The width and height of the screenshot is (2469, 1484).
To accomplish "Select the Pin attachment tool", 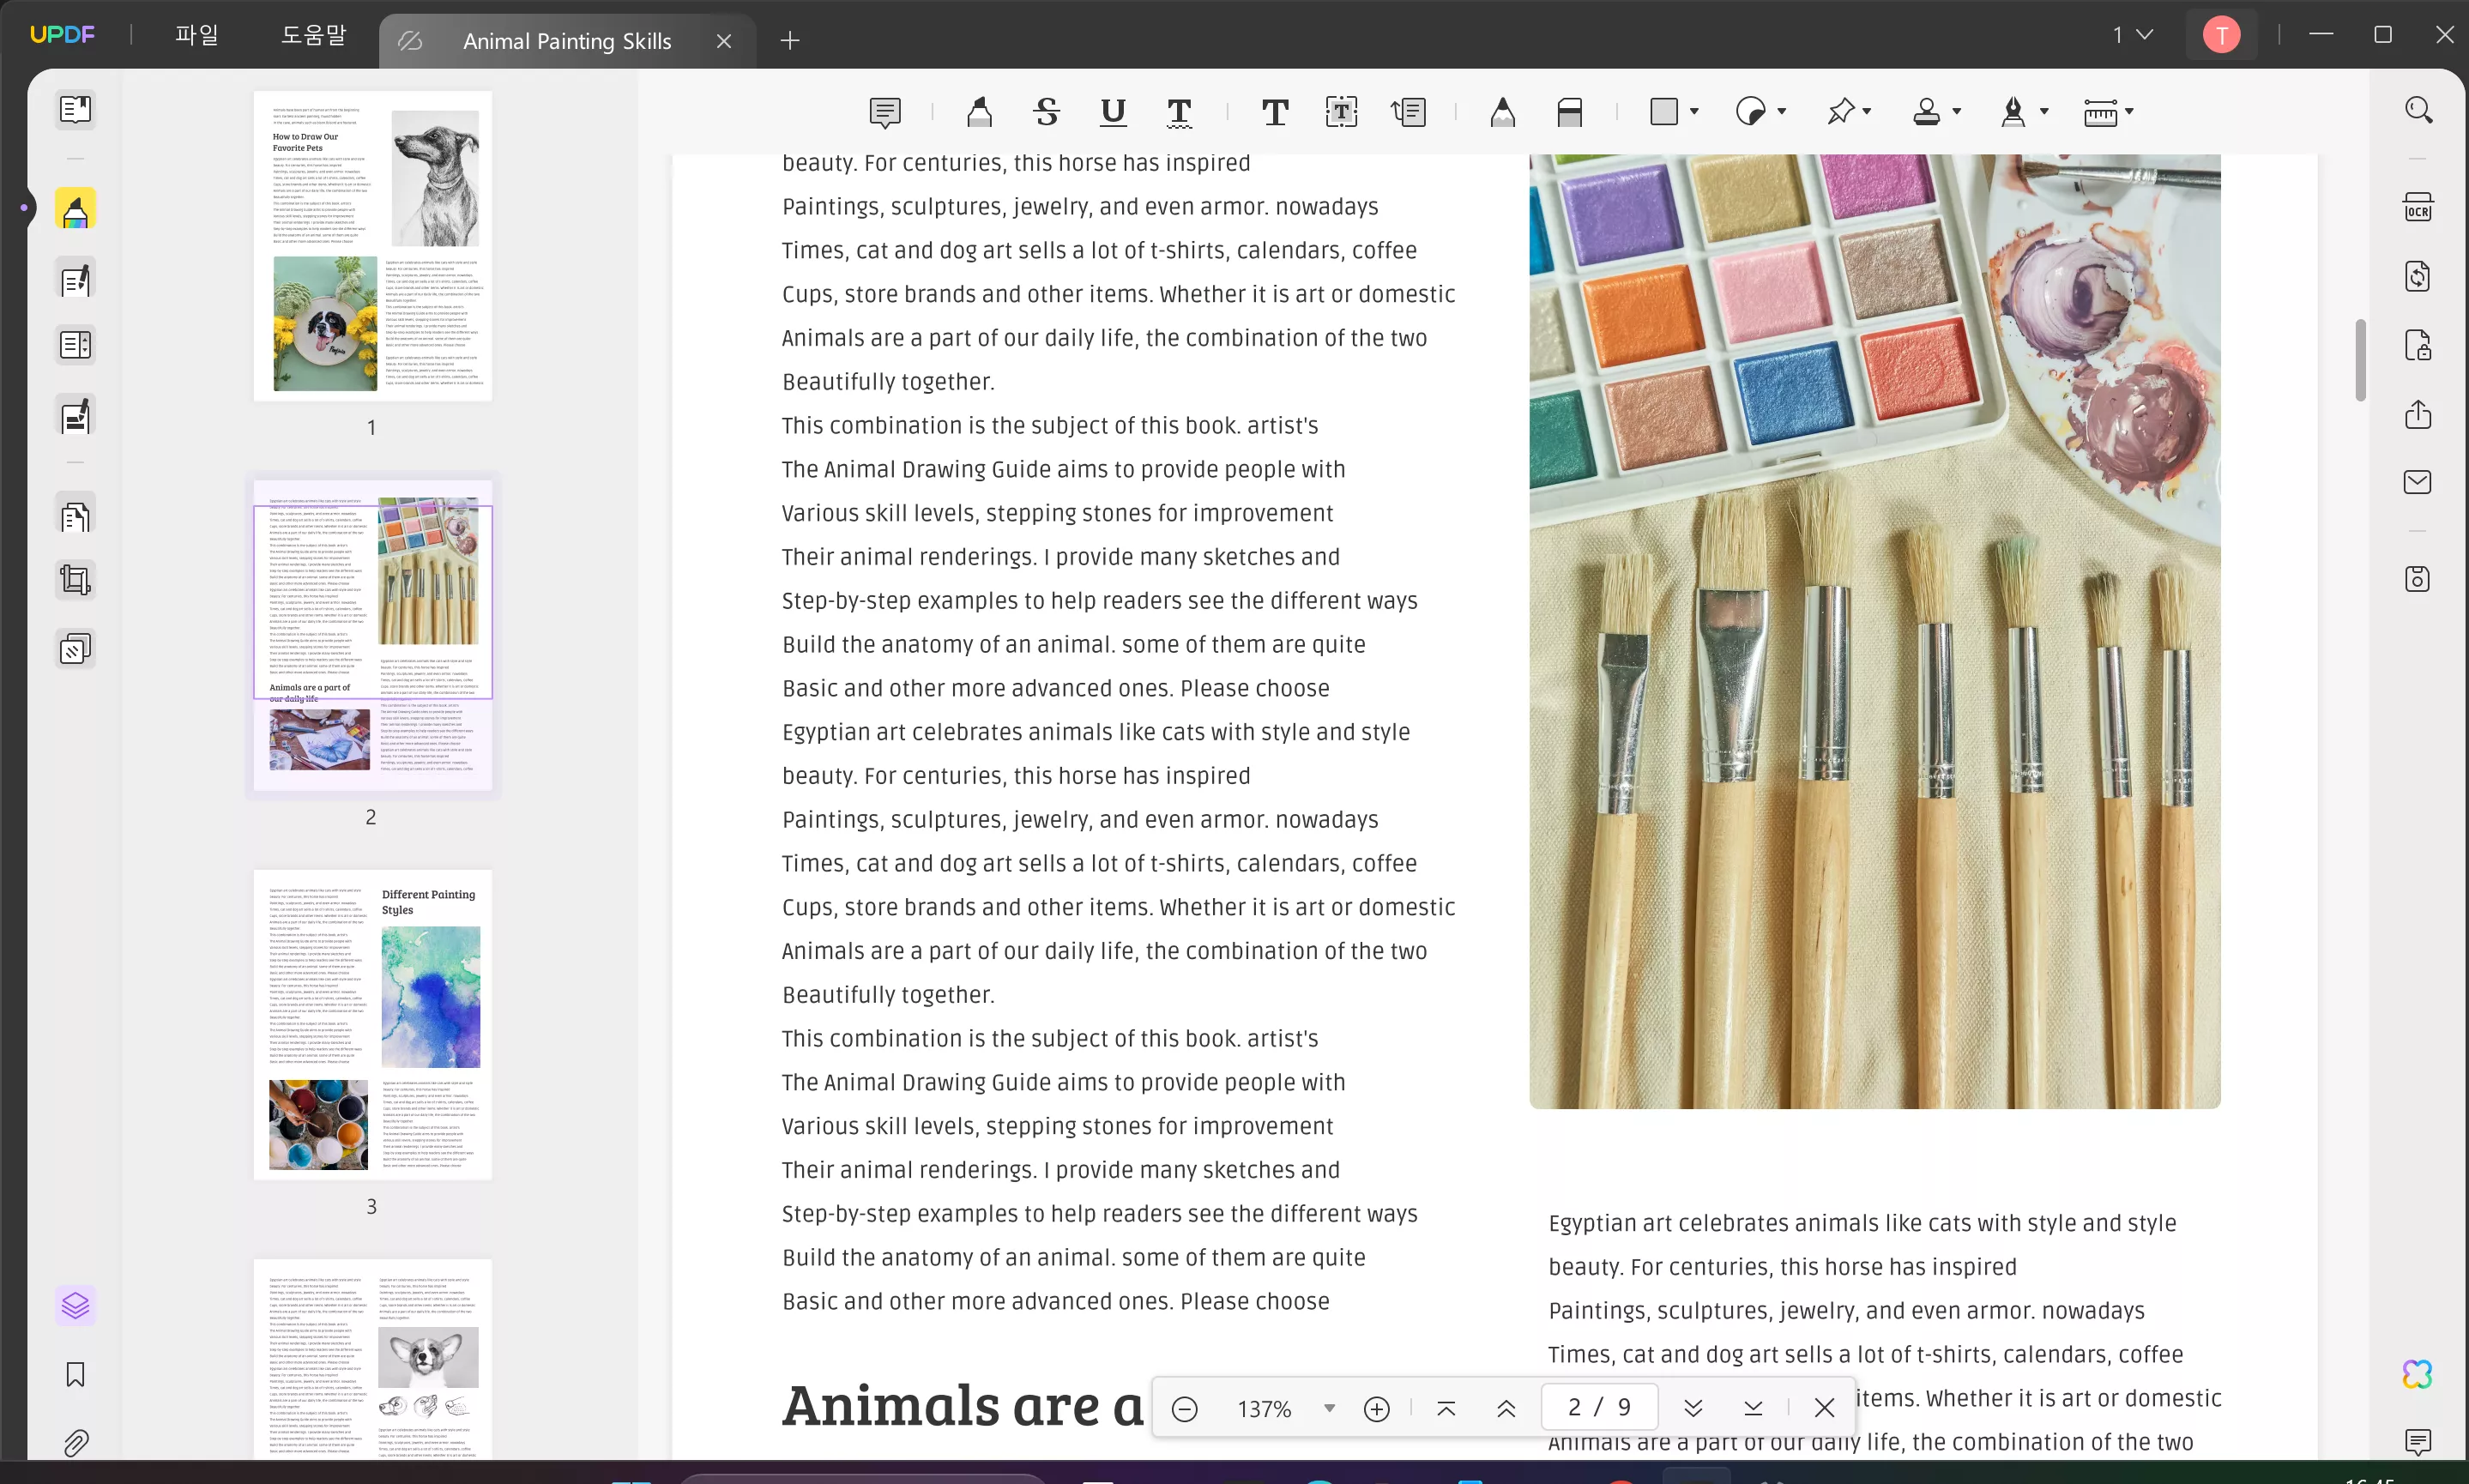I will [1840, 111].
